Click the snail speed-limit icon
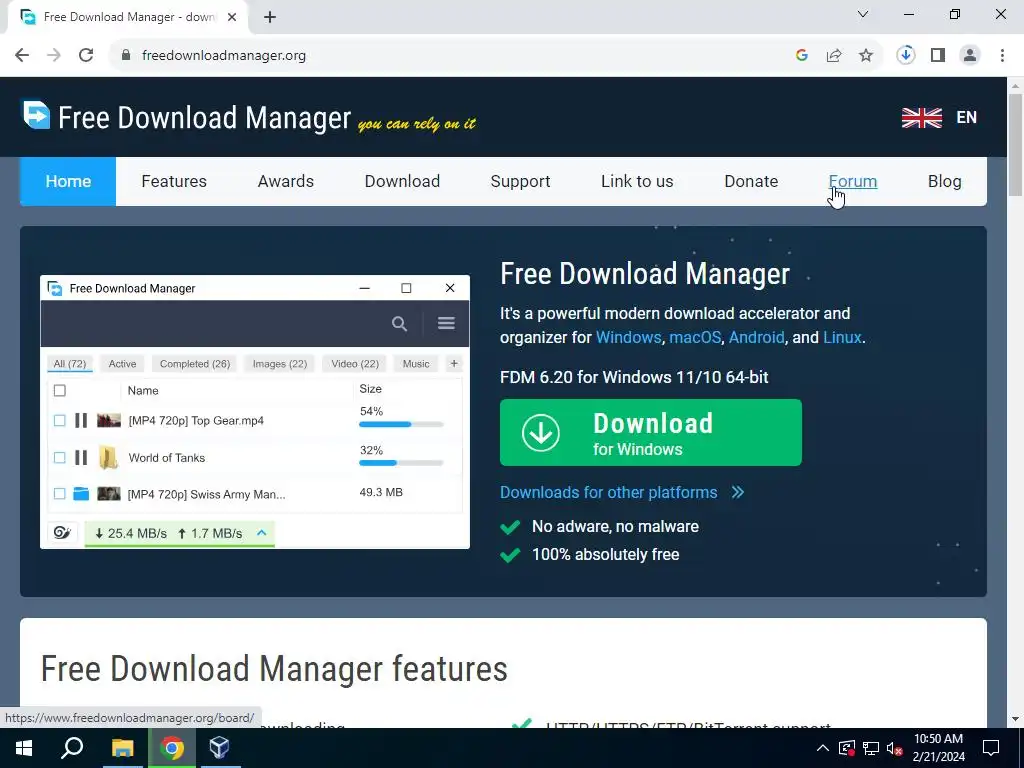This screenshot has width=1024, height=768. pos(62,533)
